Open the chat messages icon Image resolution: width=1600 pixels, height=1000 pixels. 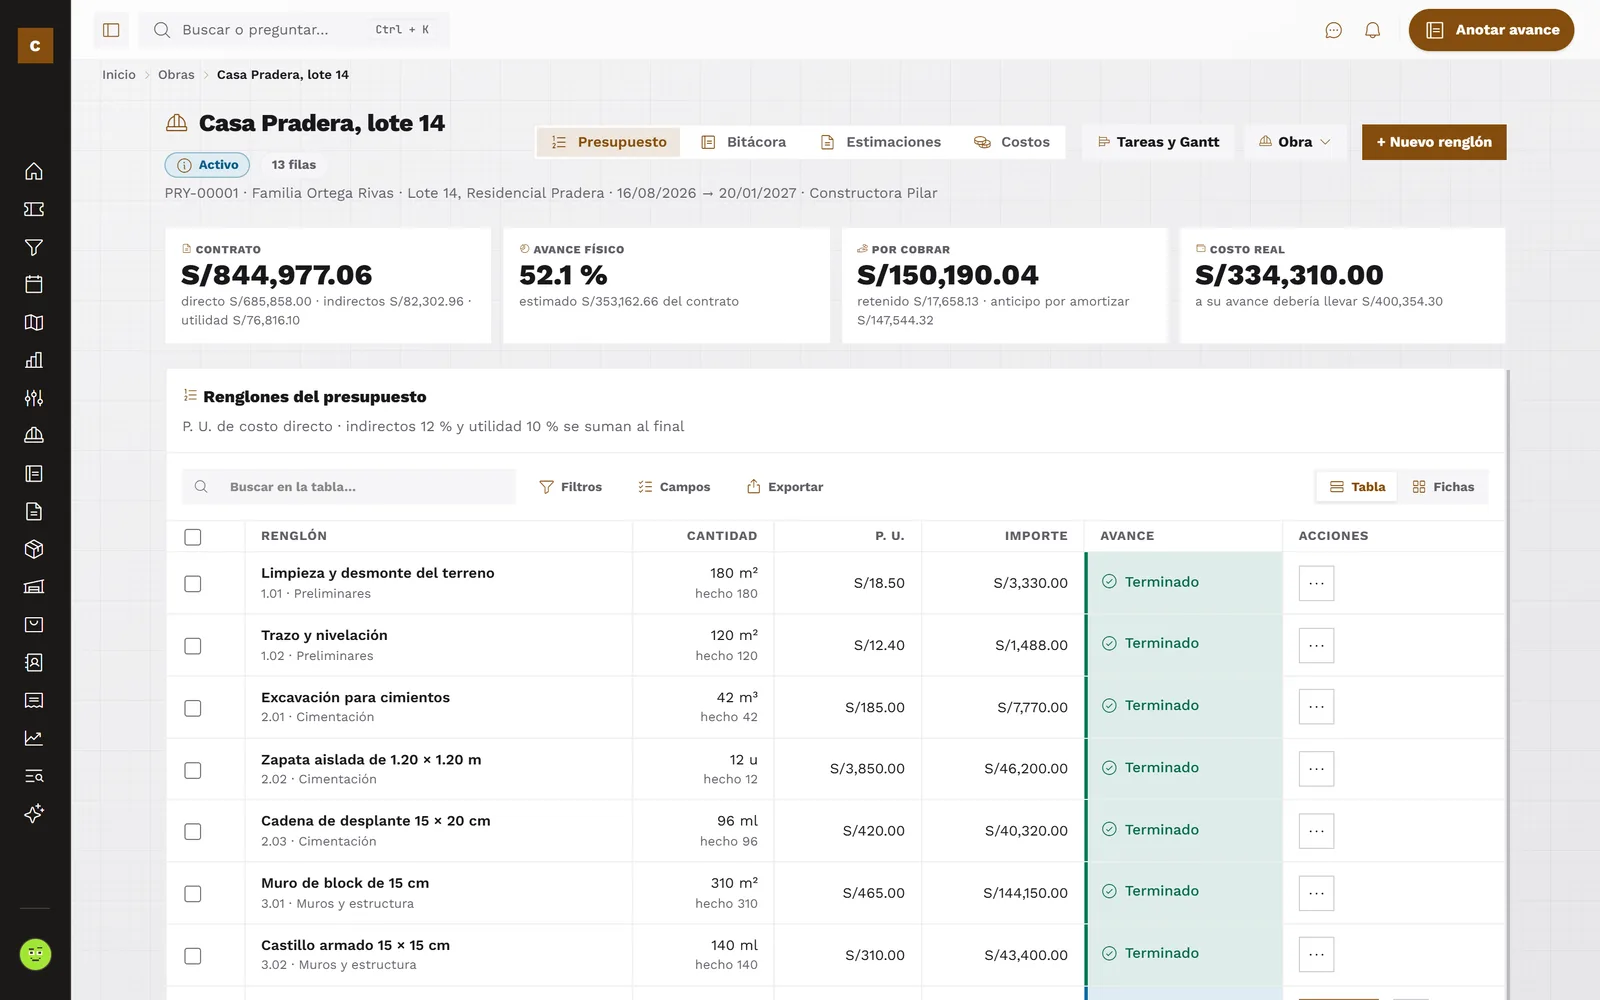1333,30
